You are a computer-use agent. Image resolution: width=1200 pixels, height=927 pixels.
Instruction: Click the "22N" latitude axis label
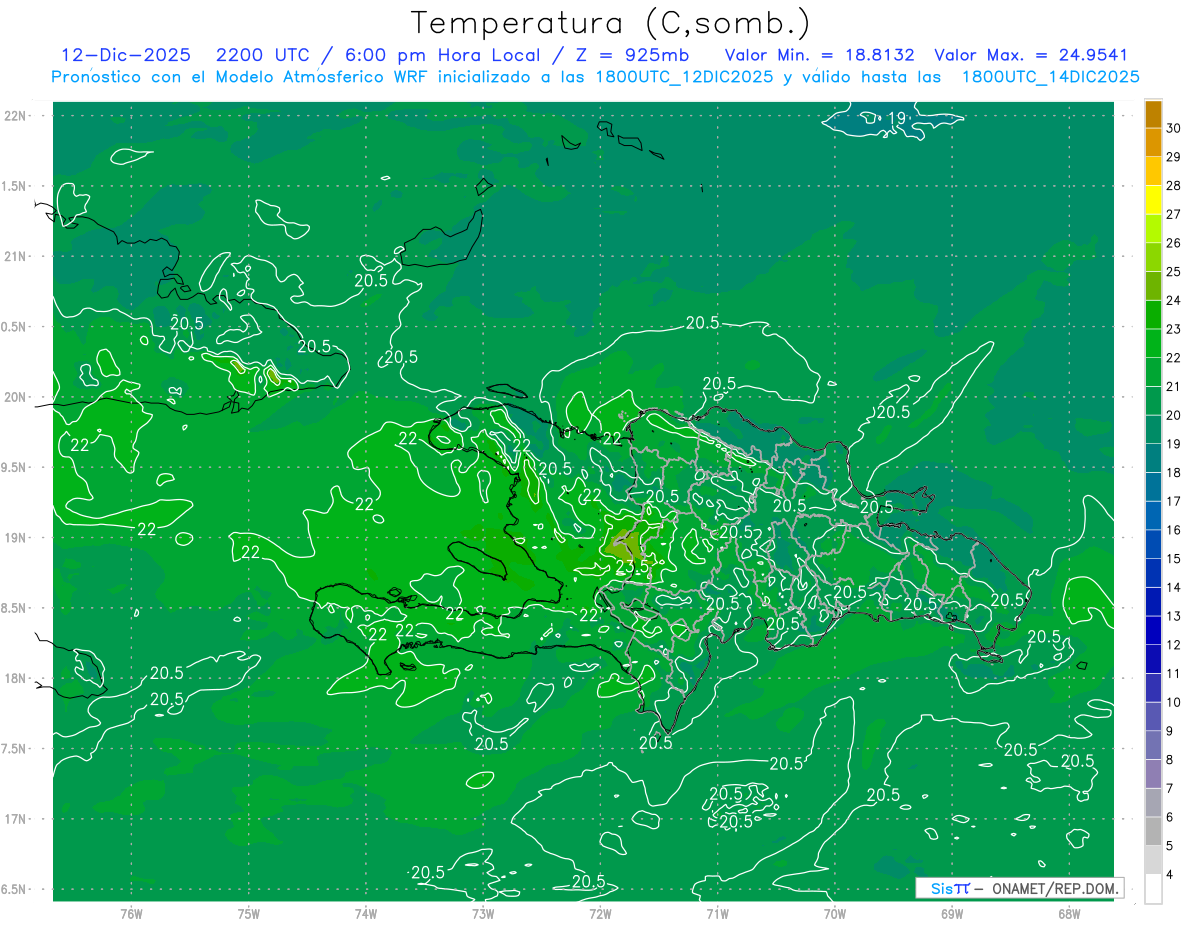[16, 115]
